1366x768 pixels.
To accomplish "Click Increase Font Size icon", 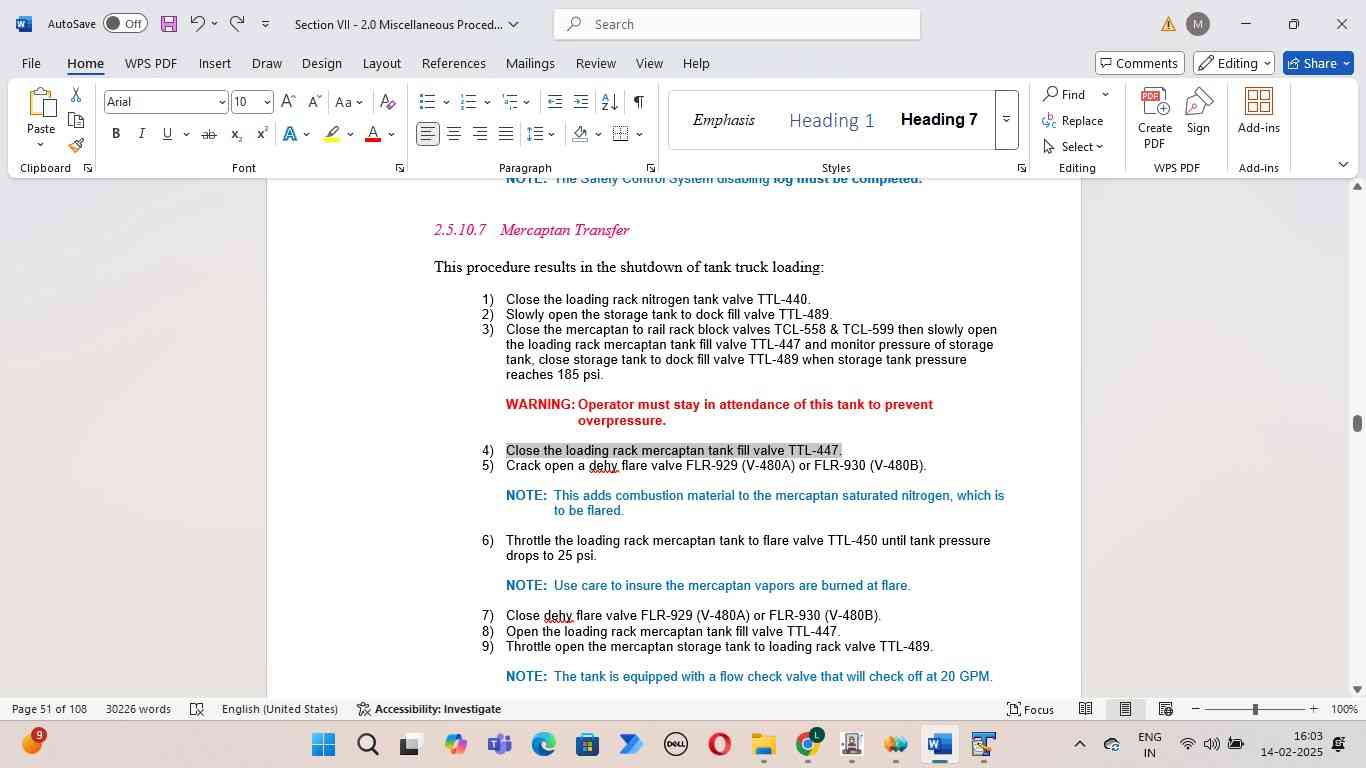I will tap(288, 102).
